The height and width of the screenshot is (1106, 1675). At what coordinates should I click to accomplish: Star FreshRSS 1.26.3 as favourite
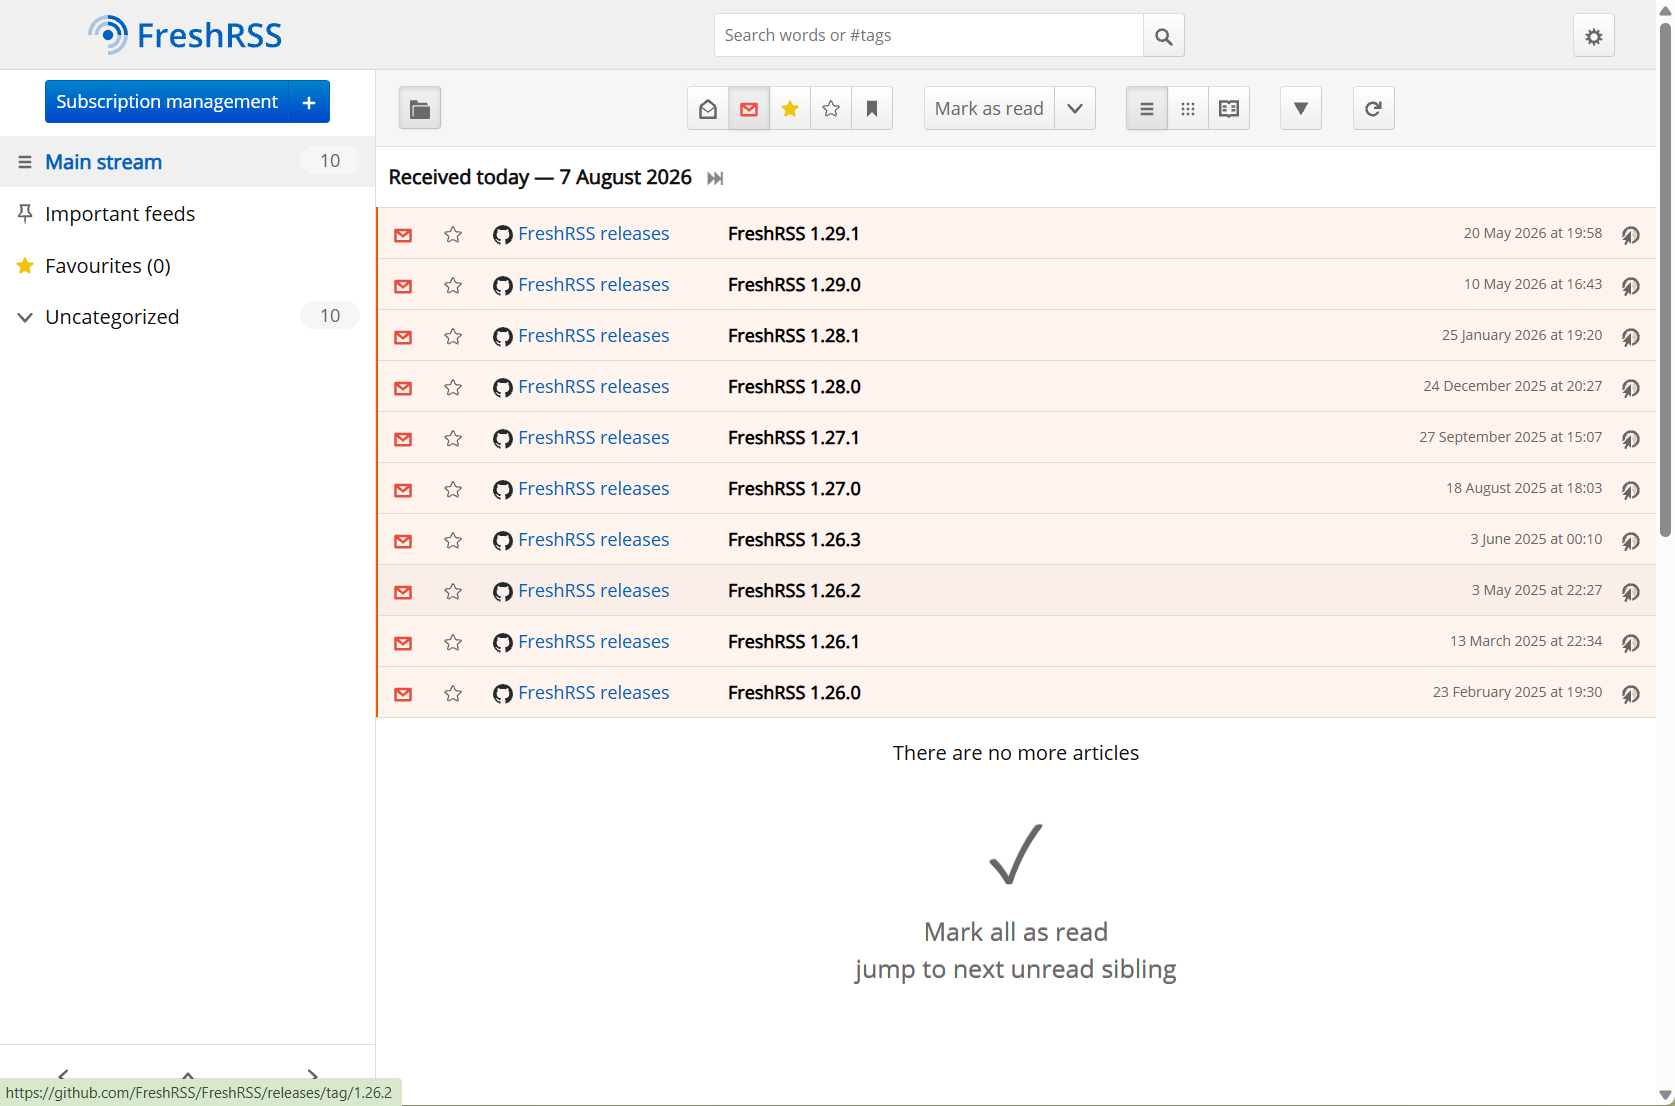point(453,540)
